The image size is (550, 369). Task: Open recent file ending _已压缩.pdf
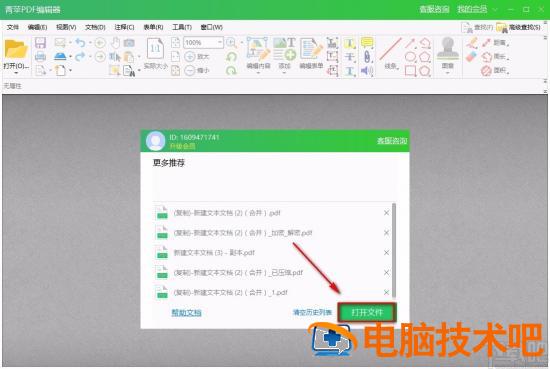238,273
